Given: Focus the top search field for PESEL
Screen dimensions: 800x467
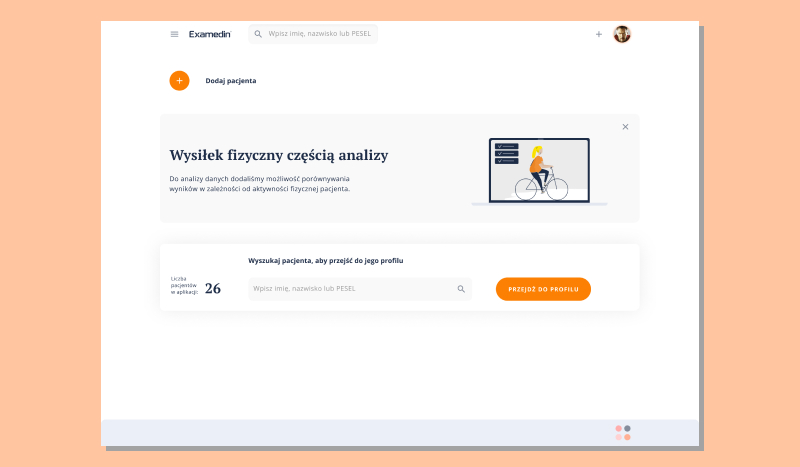Looking at the screenshot, I should pos(313,34).
